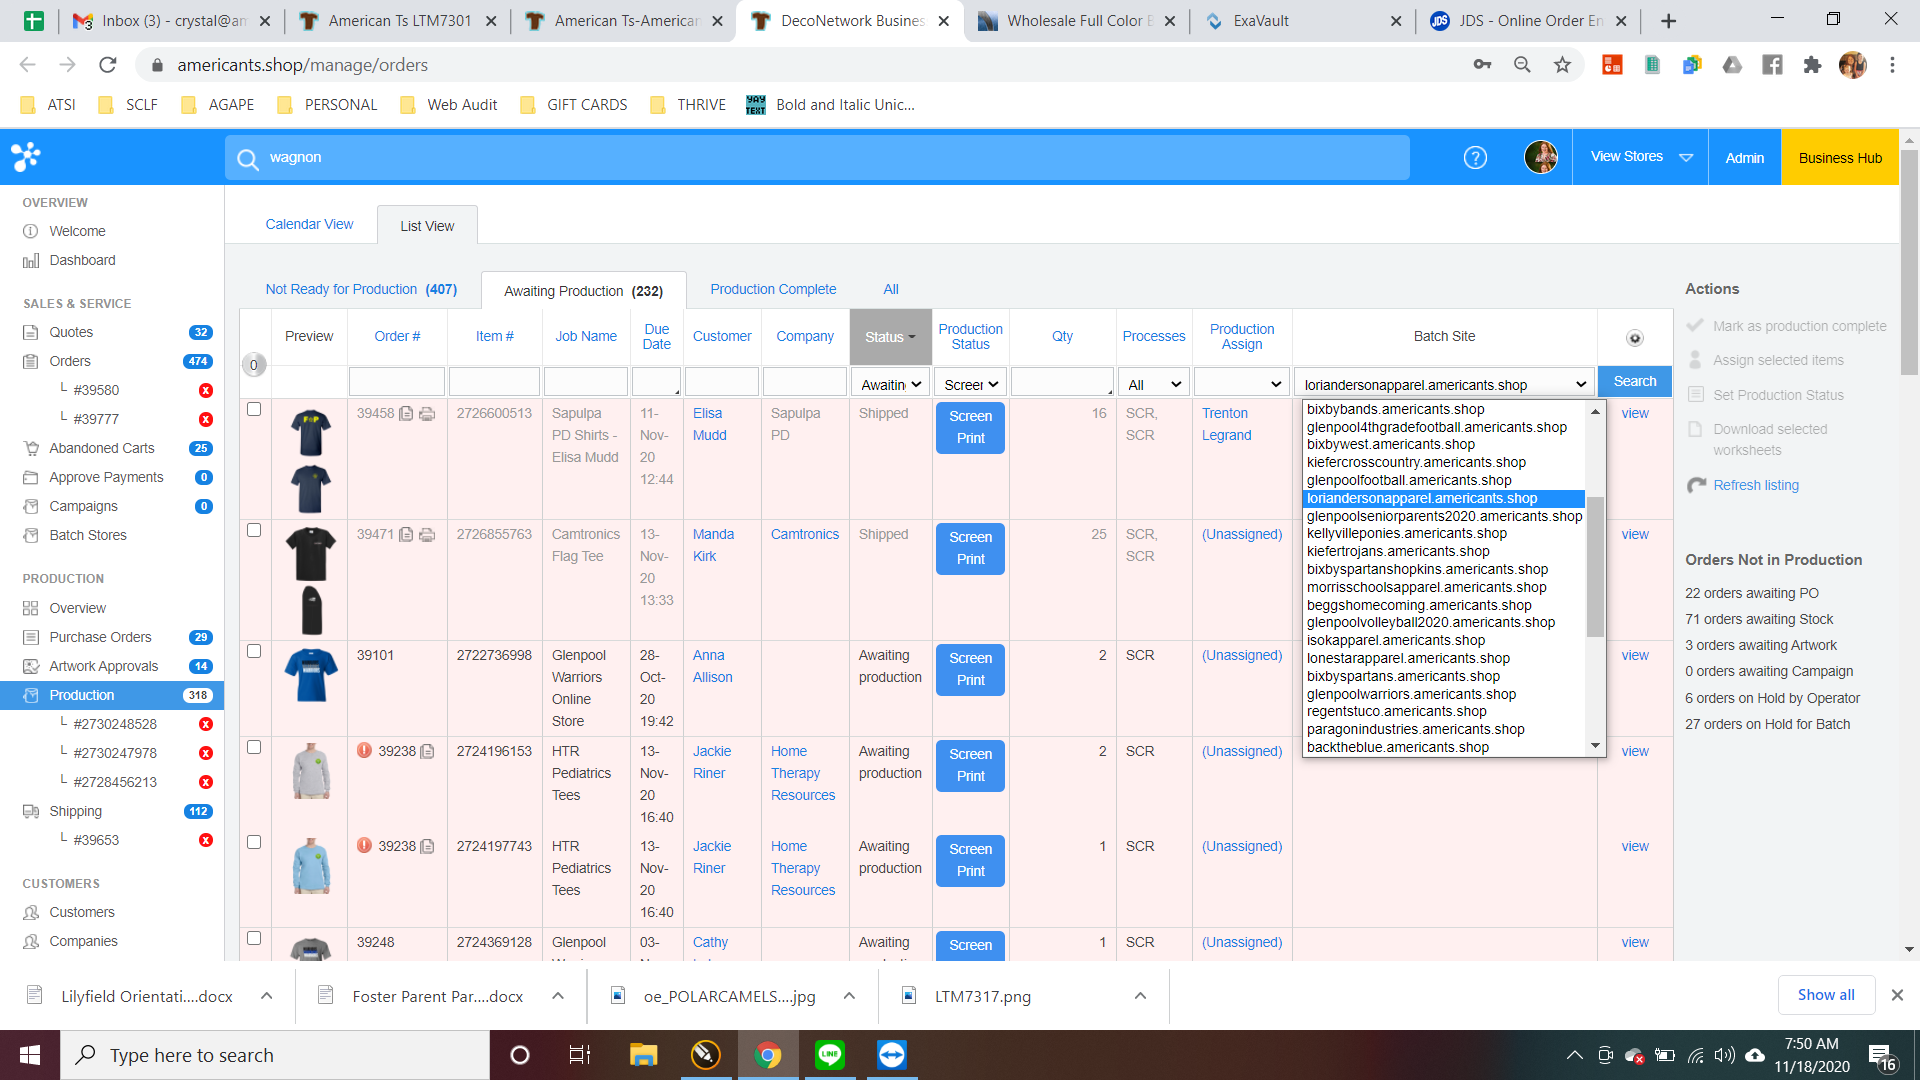1920x1080 pixels.
Task: Select the checkbox for order 39101
Action: (x=254, y=651)
